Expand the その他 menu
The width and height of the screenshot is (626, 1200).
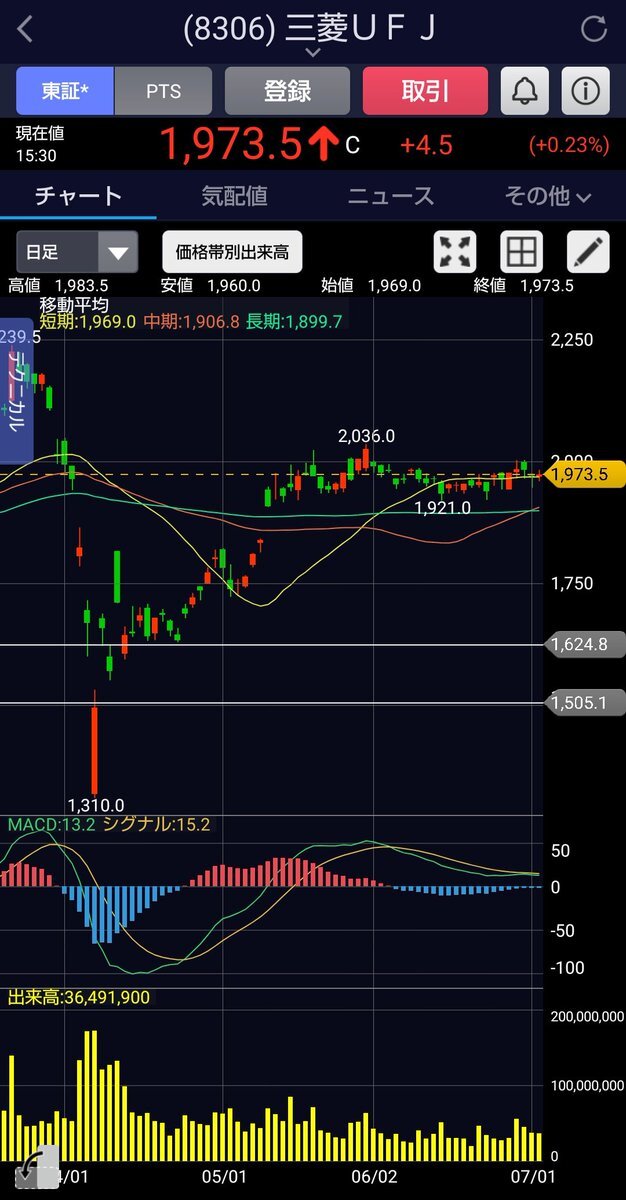547,196
